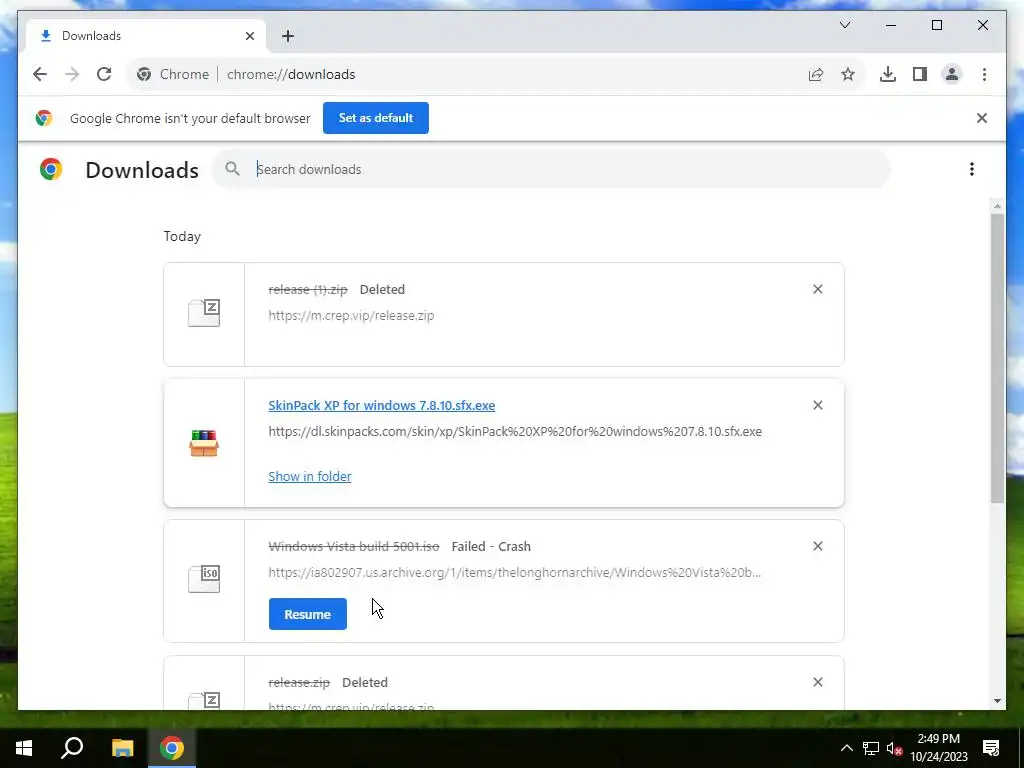Click search magnifier icon in downloads search

pyautogui.click(x=232, y=169)
